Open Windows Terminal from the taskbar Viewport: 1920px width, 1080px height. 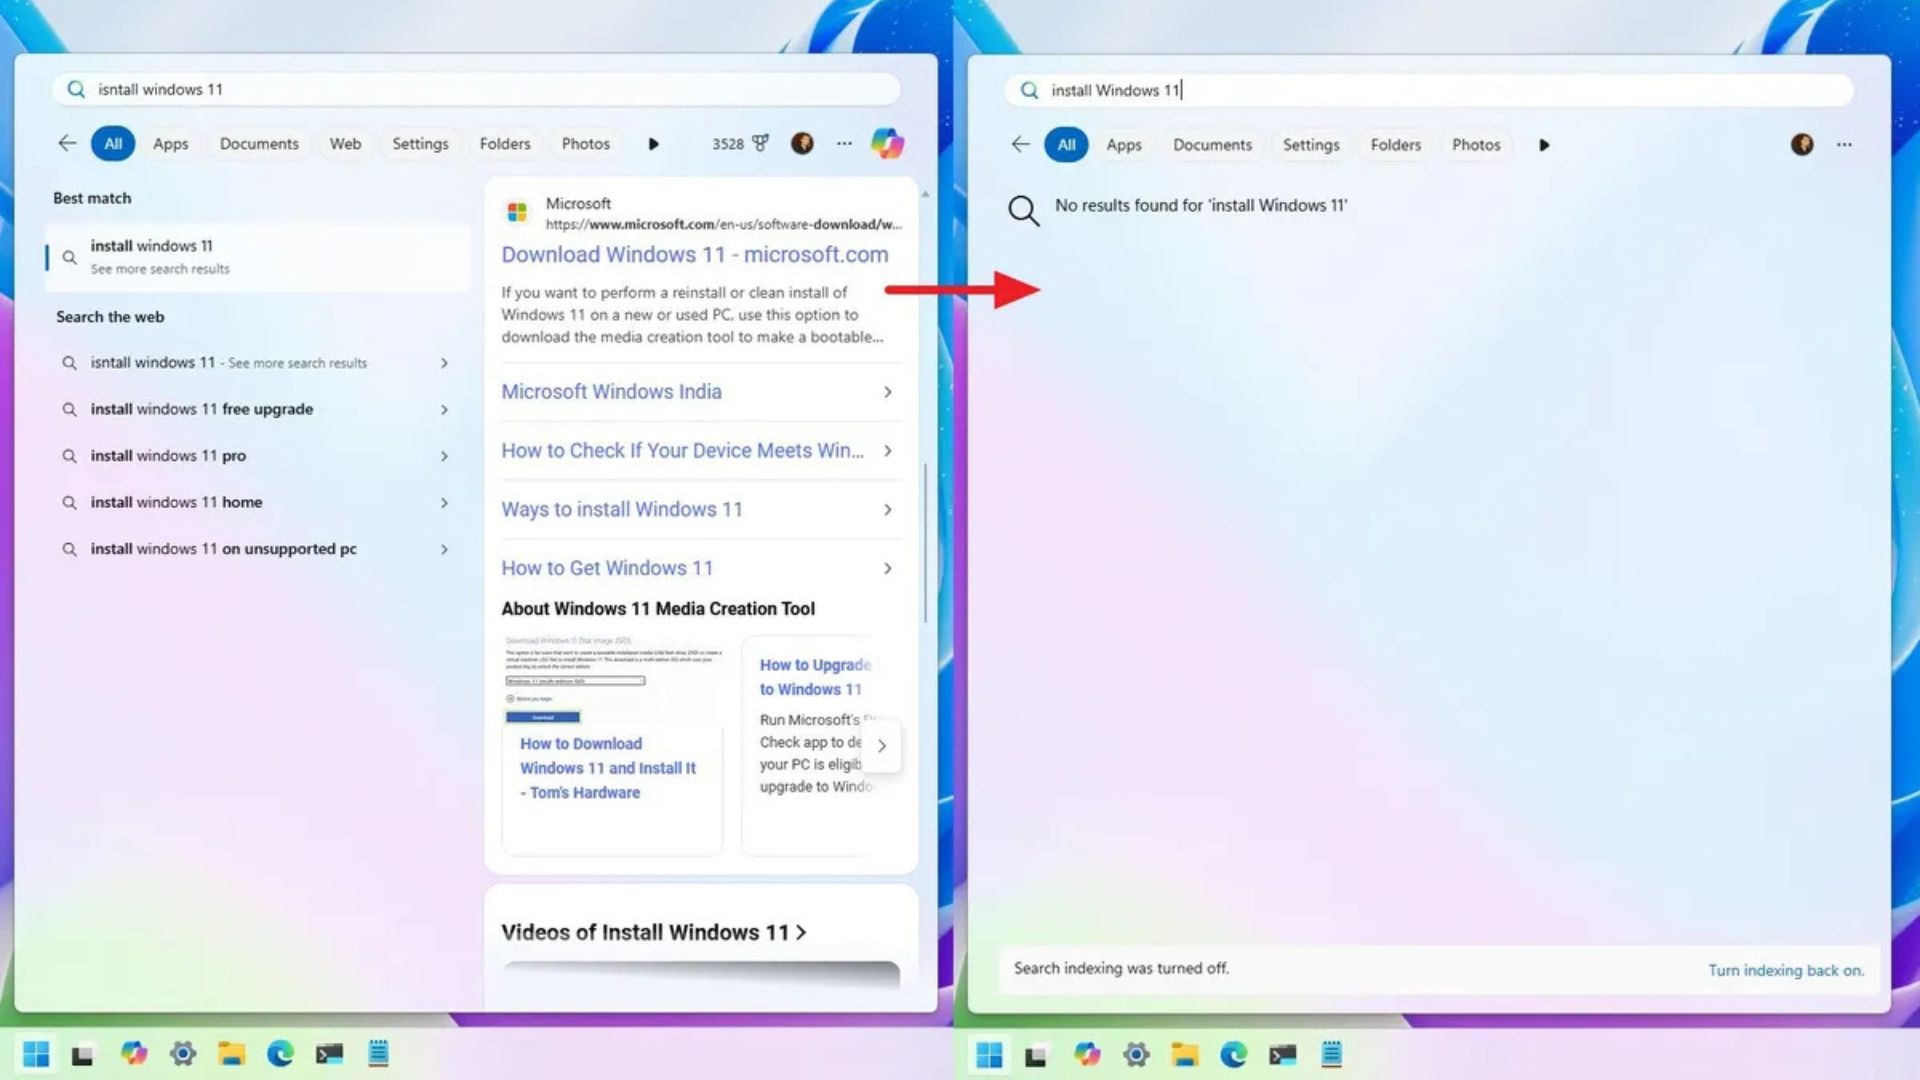[x=330, y=1054]
